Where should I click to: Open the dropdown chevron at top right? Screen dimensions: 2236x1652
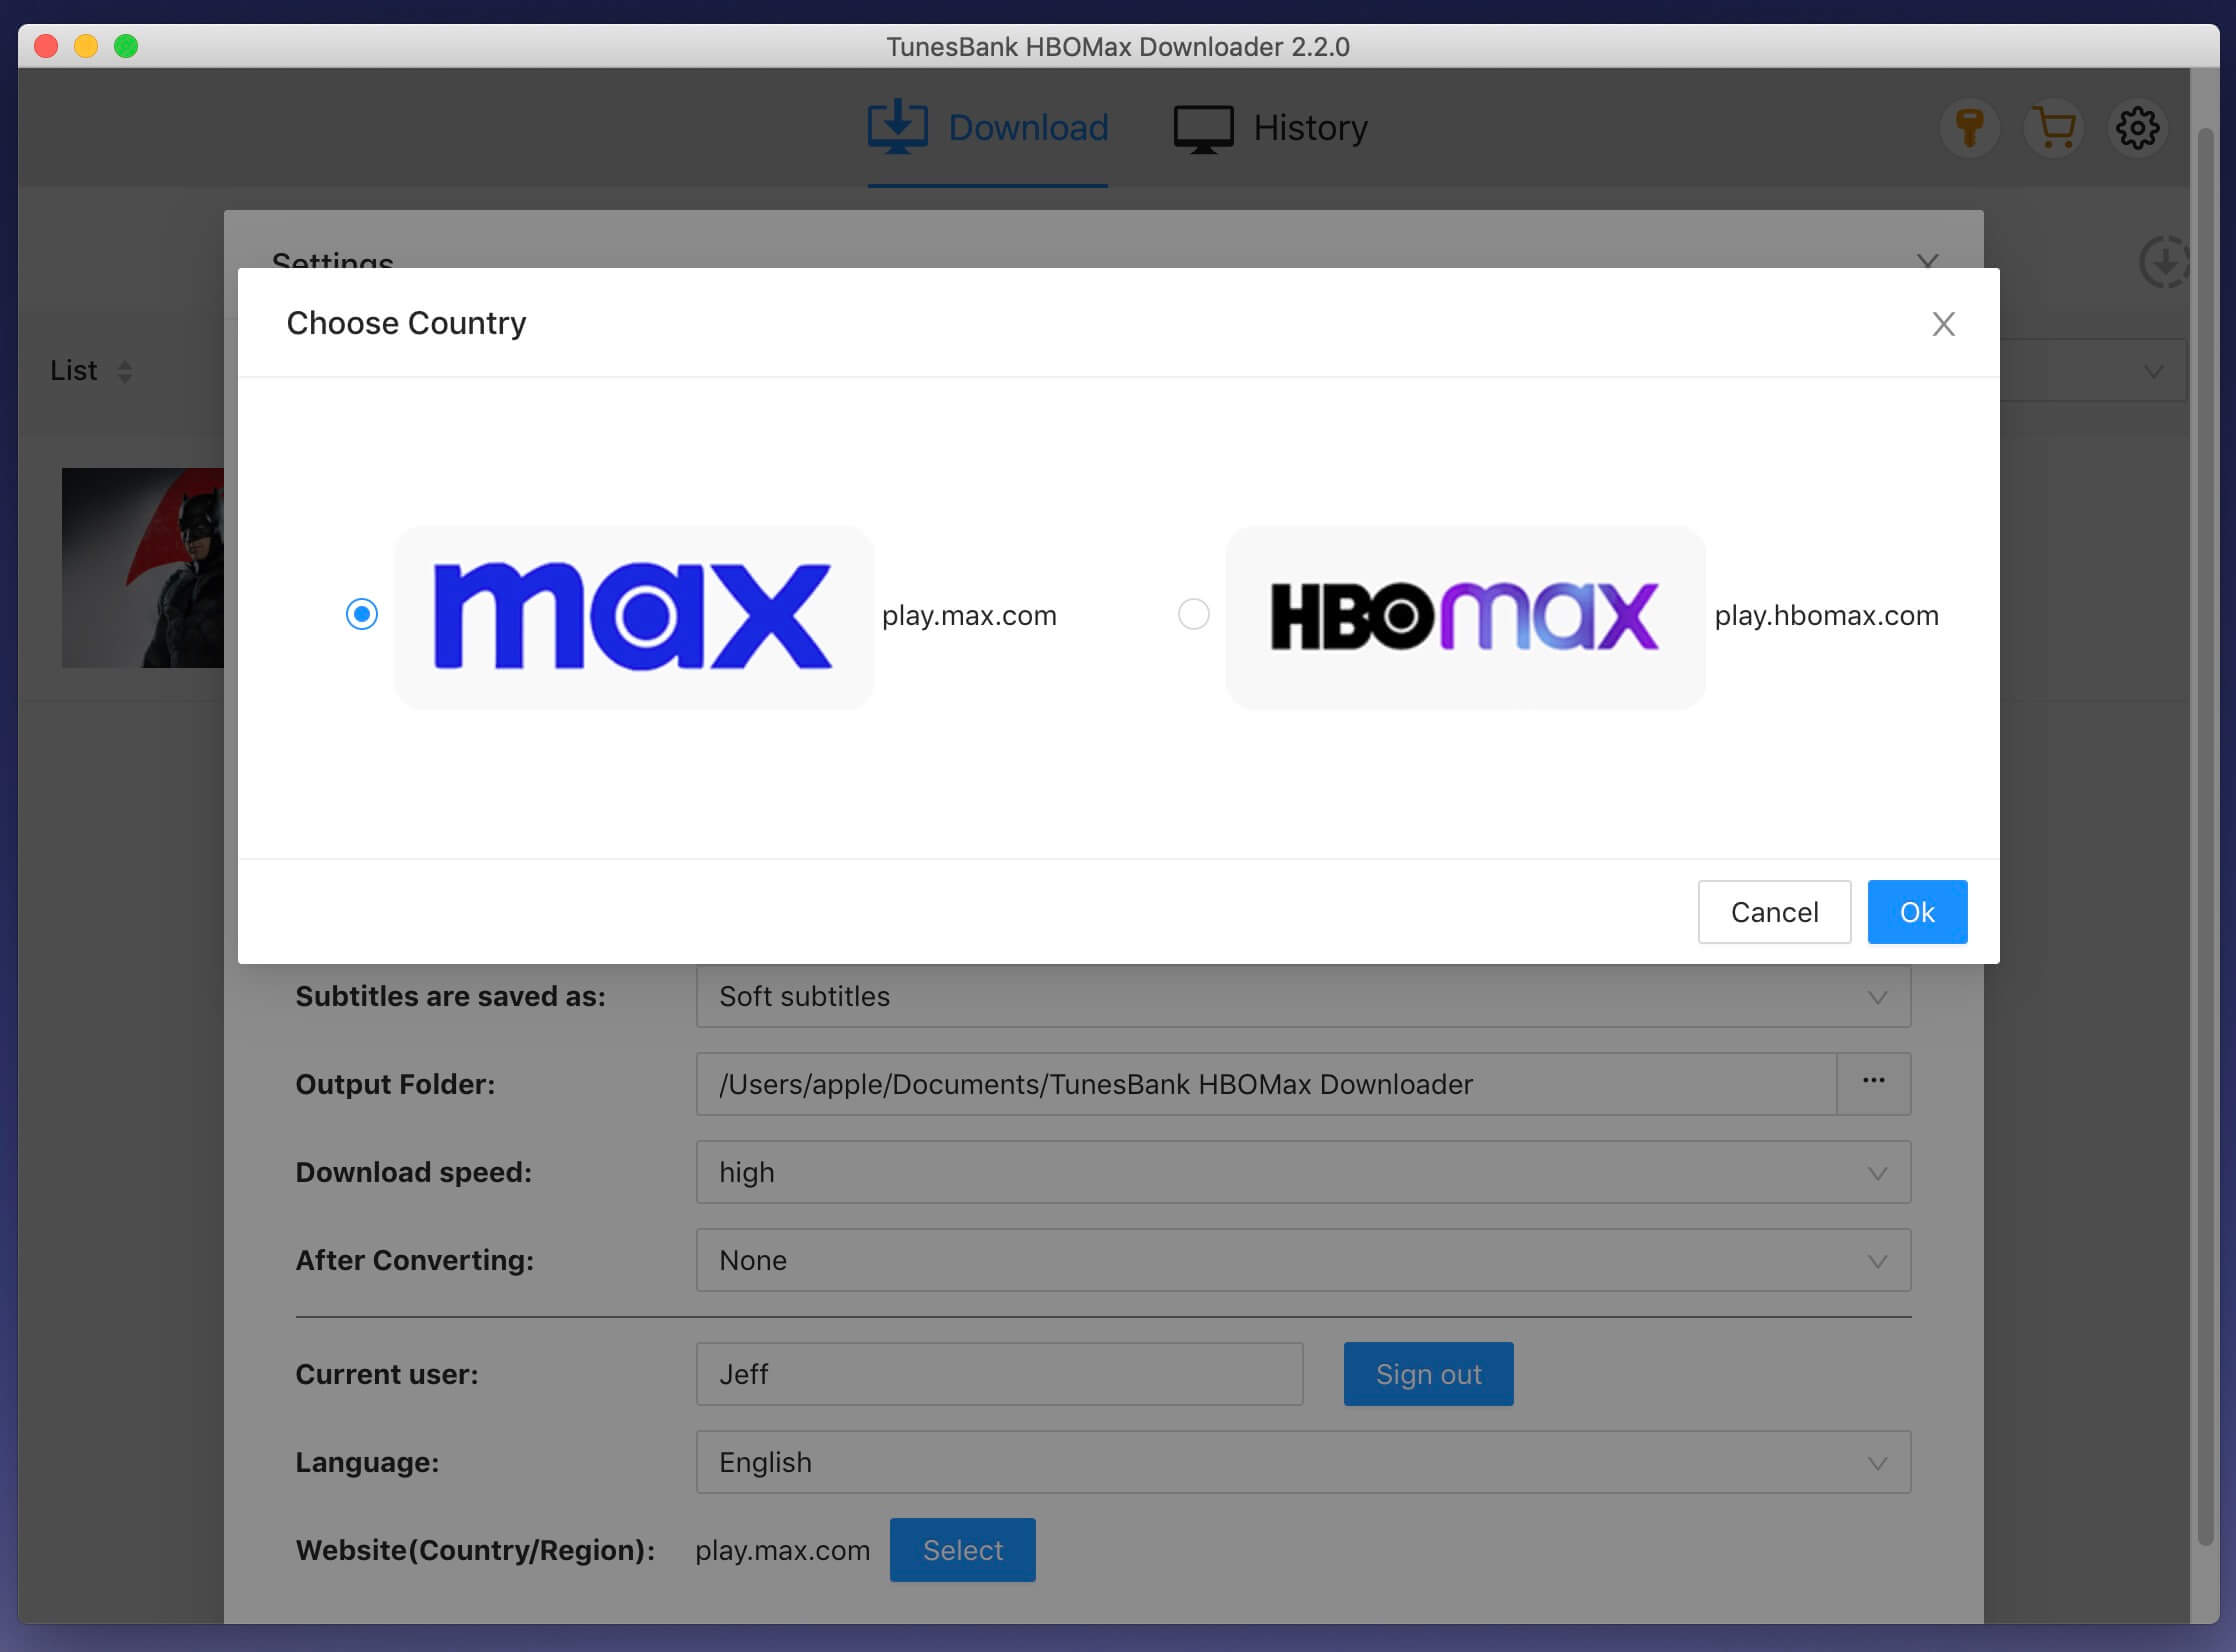(x=2153, y=371)
